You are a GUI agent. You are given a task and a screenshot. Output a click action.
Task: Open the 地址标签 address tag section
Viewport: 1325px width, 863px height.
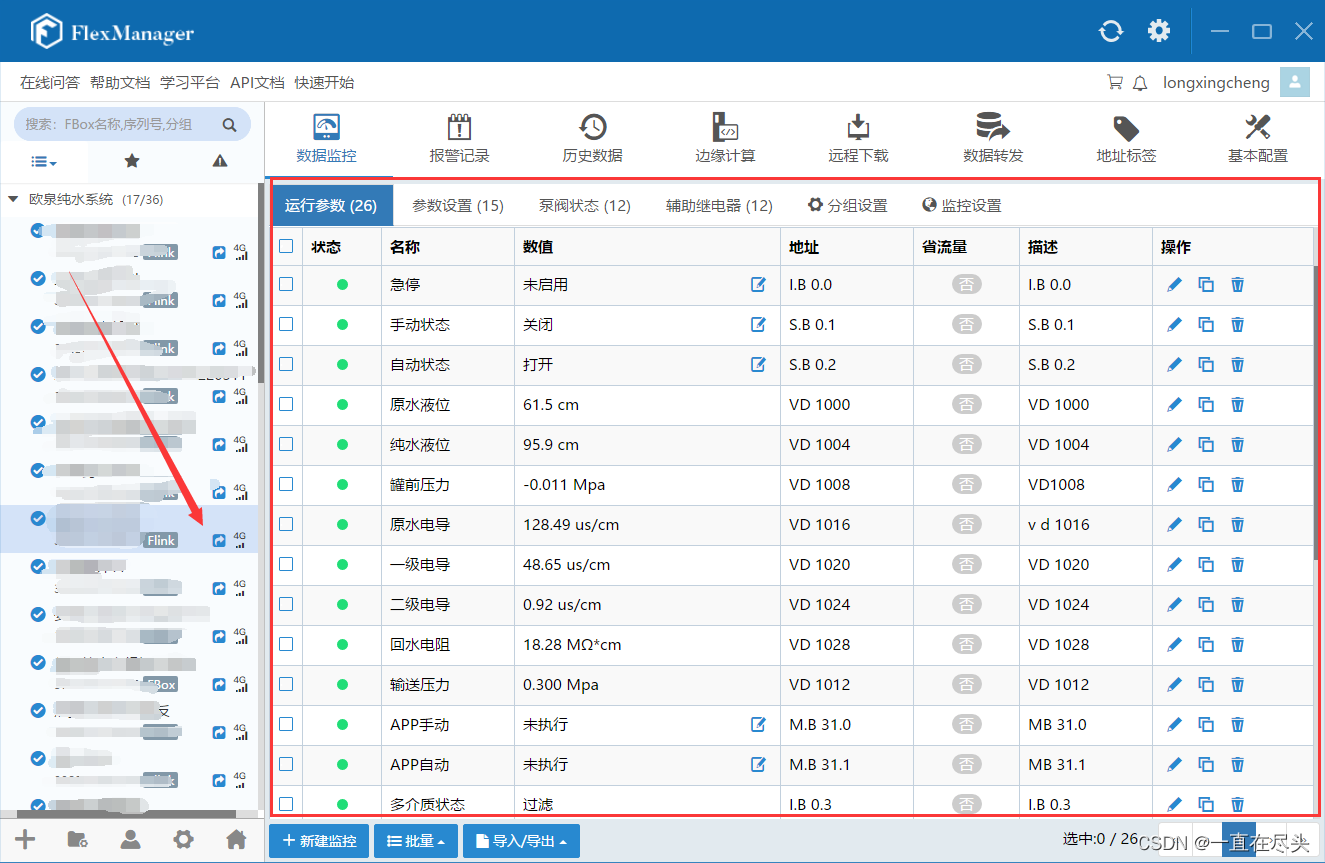(1126, 139)
